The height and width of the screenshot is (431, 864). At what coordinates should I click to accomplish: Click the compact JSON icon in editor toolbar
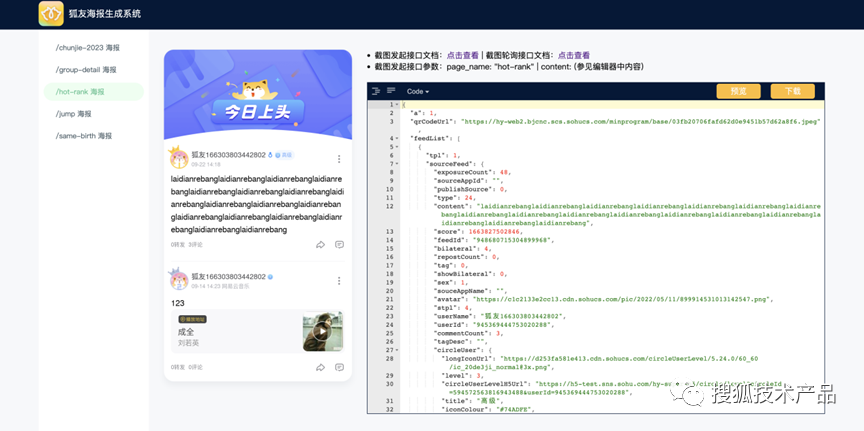pos(391,91)
